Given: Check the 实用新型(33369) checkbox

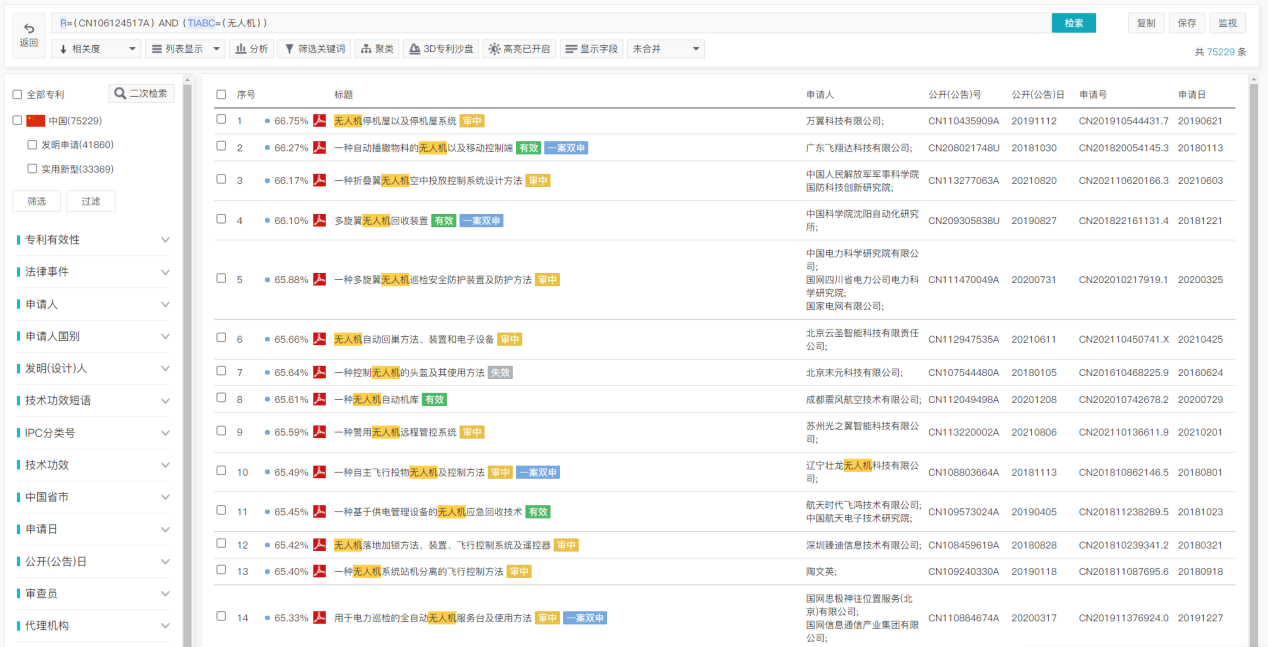Looking at the screenshot, I should 33,169.
